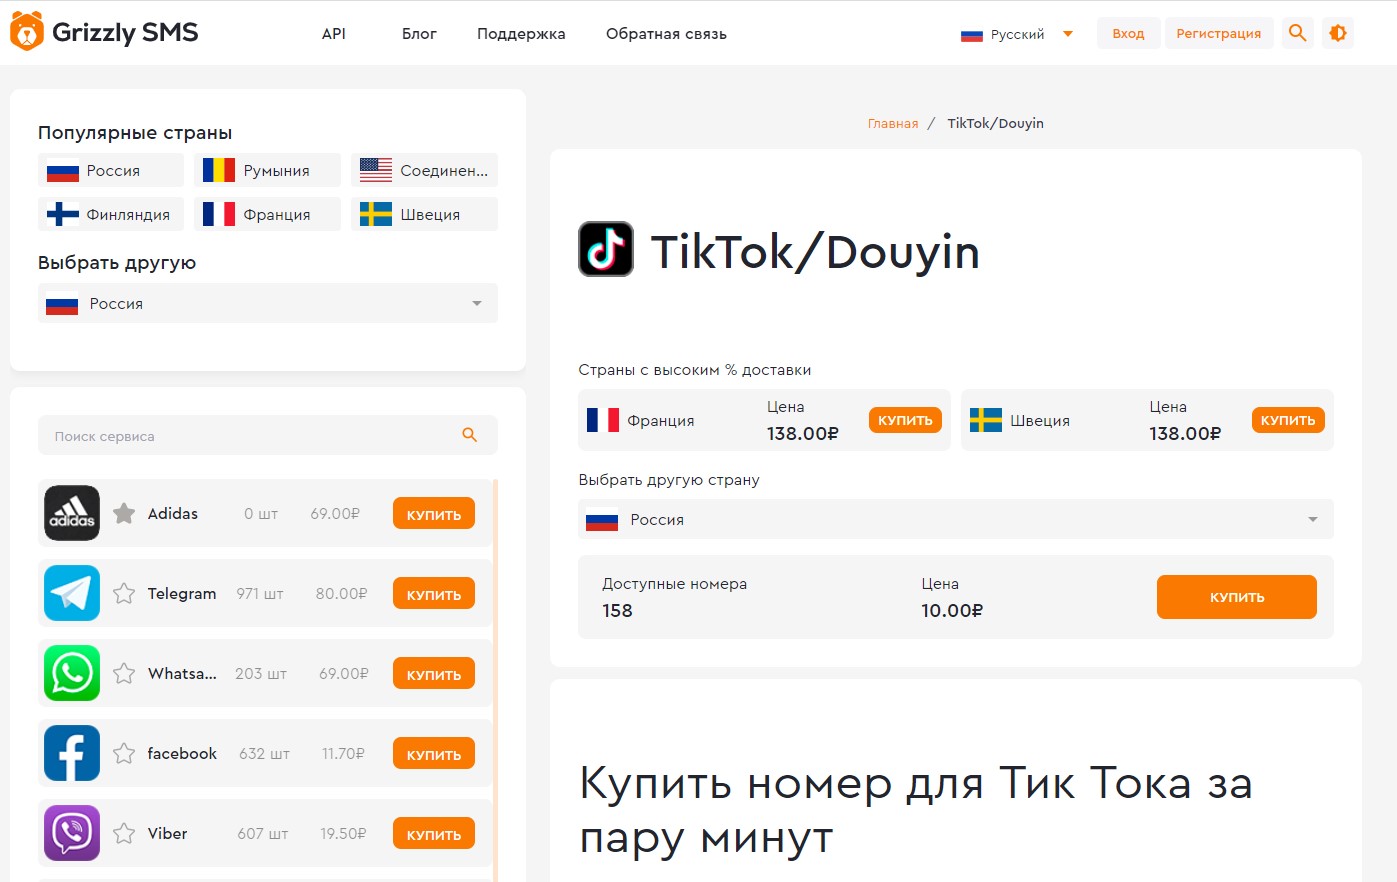Click the French flag in high delivery countries
The image size is (1397, 882).
coord(603,420)
